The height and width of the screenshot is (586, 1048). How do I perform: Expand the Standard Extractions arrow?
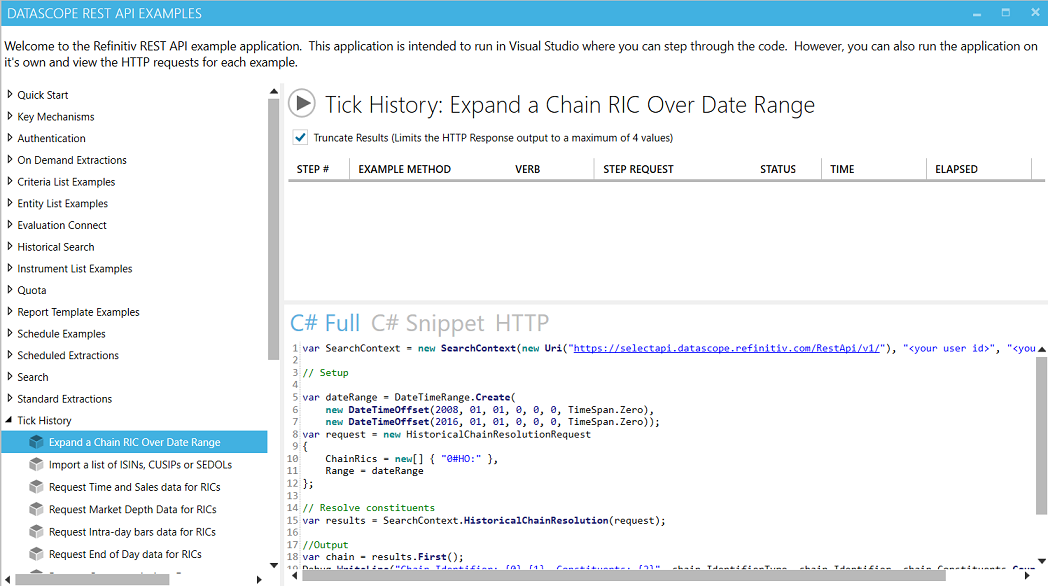(x=10, y=399)
